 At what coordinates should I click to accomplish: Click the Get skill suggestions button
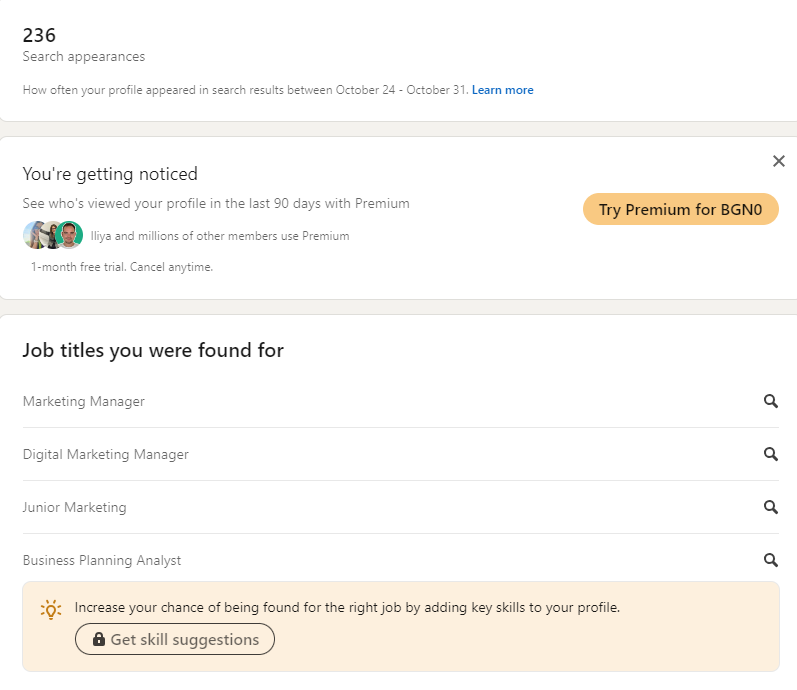click(x=175, y=639)
